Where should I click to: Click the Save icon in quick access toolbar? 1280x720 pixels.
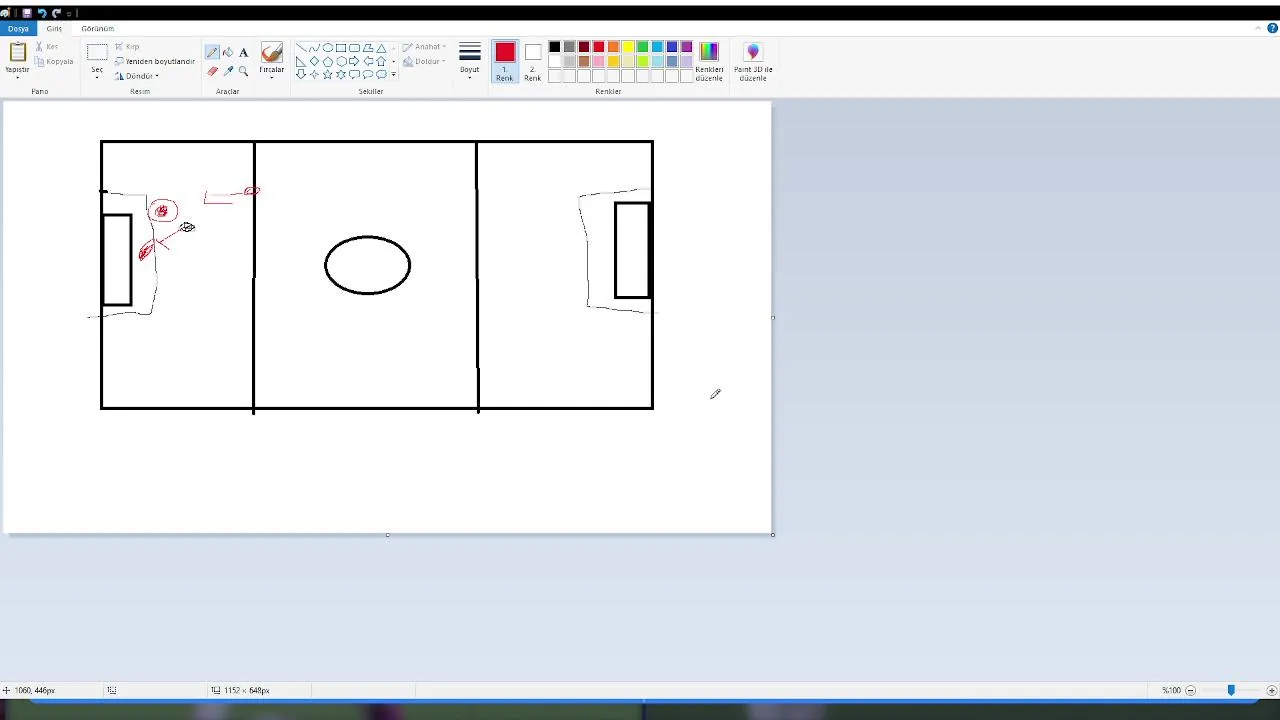click(x=27, y=13)
